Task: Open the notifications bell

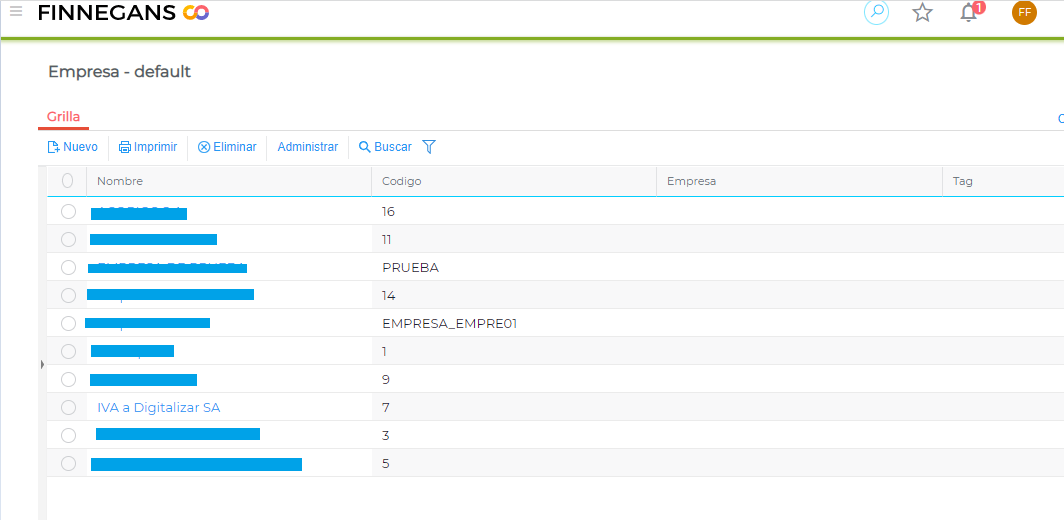Action: 970,12
